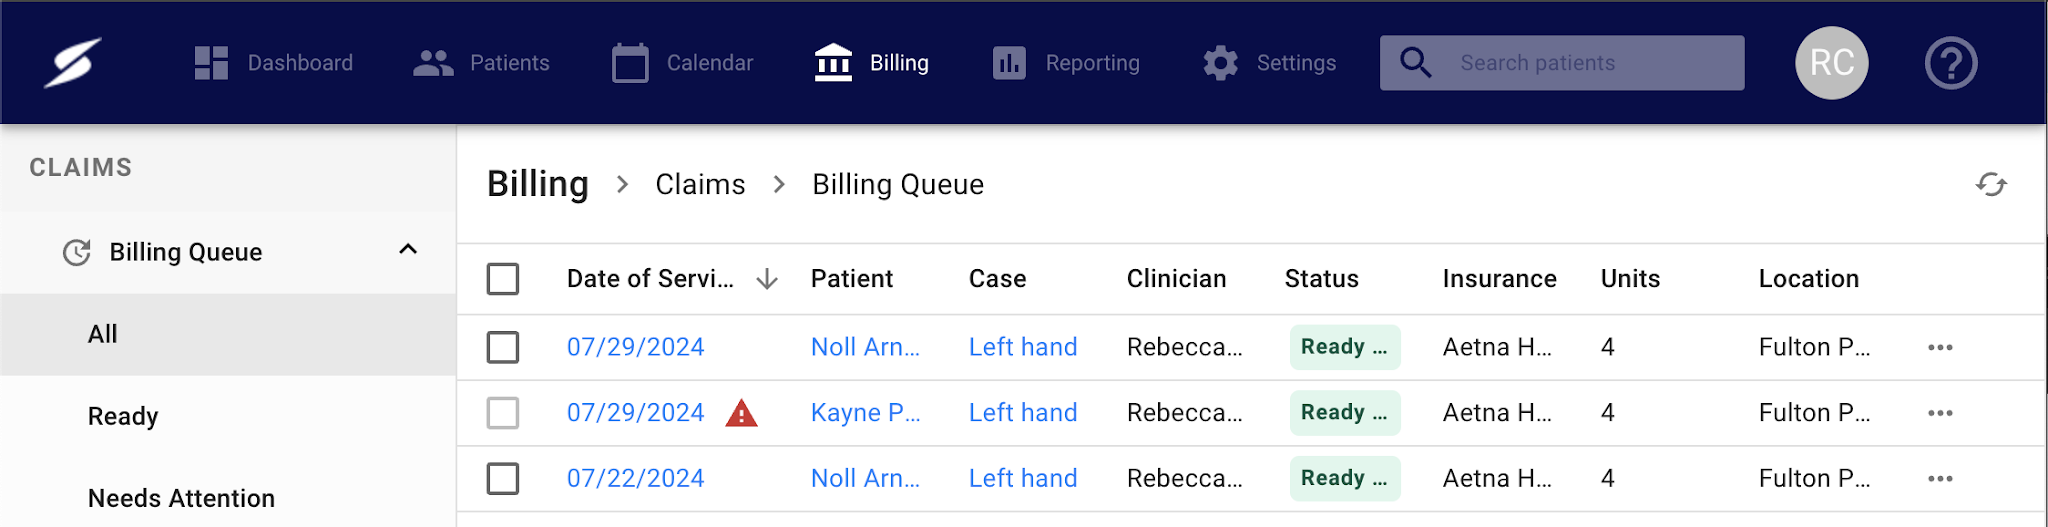2048x527 pixels.
Task: Click the red warning icon on Kayne's row
Action: coord(741,413)
